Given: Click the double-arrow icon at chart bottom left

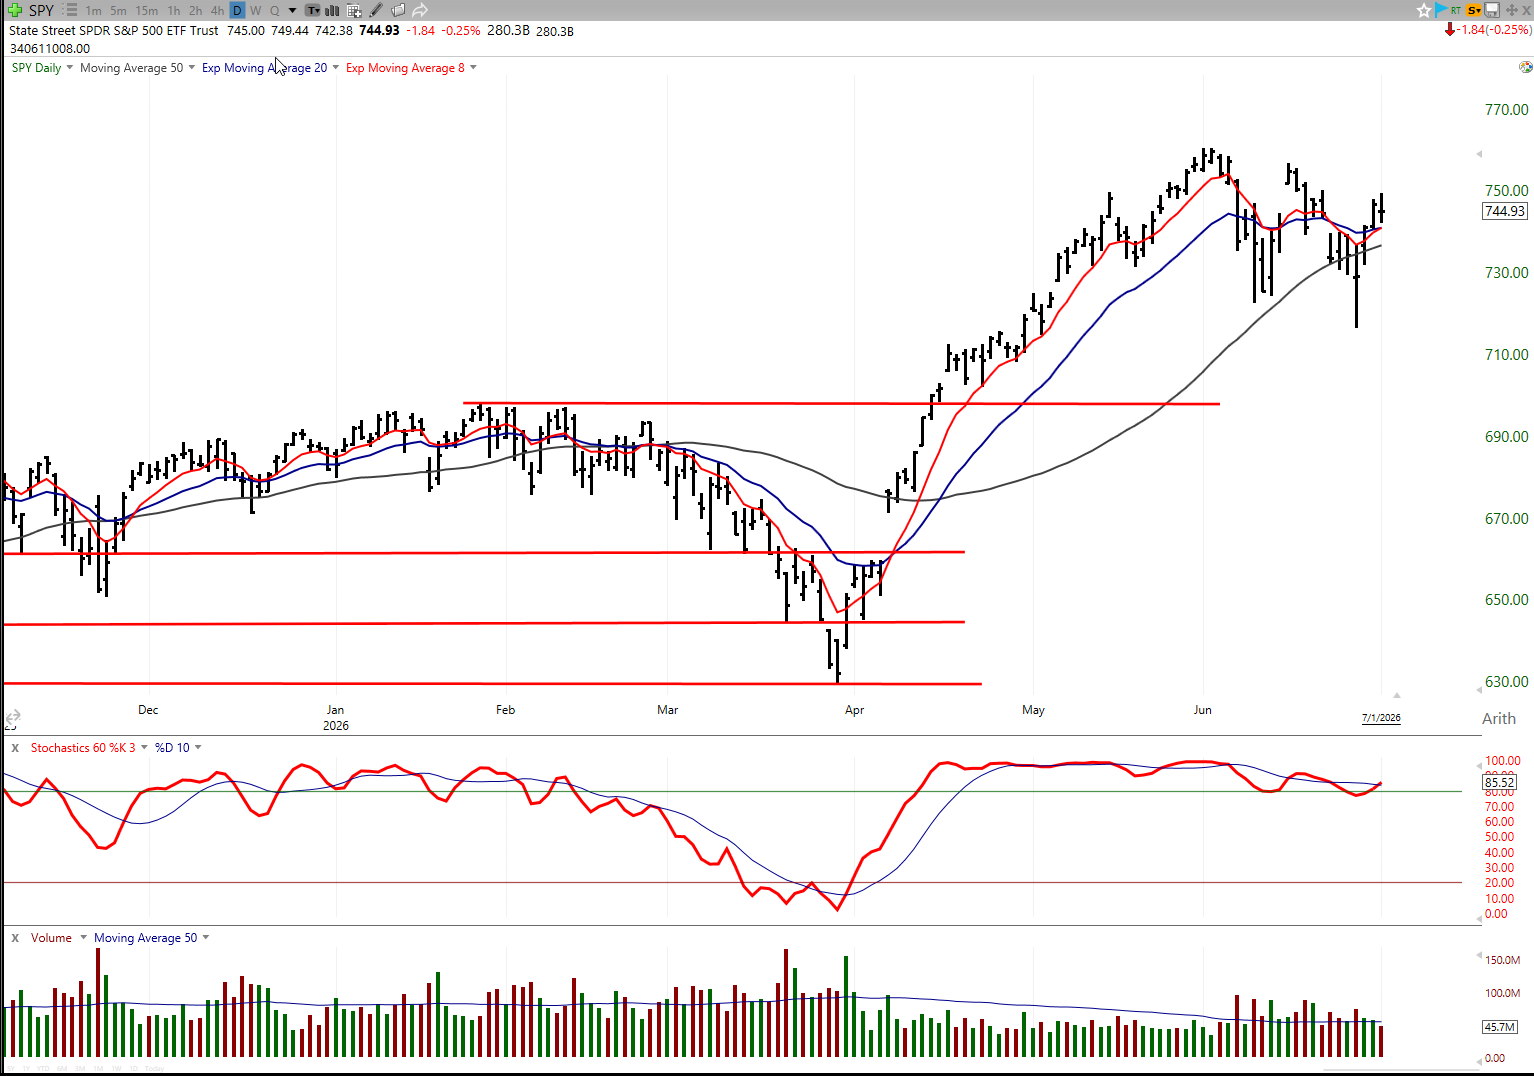Looking at the screenshot, I should (x=12, y=717).
